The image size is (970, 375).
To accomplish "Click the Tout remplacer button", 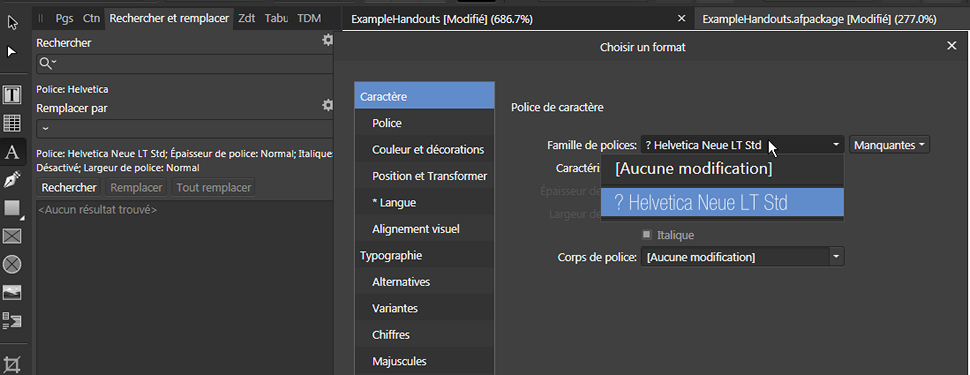I will click(x=213, y=187).
